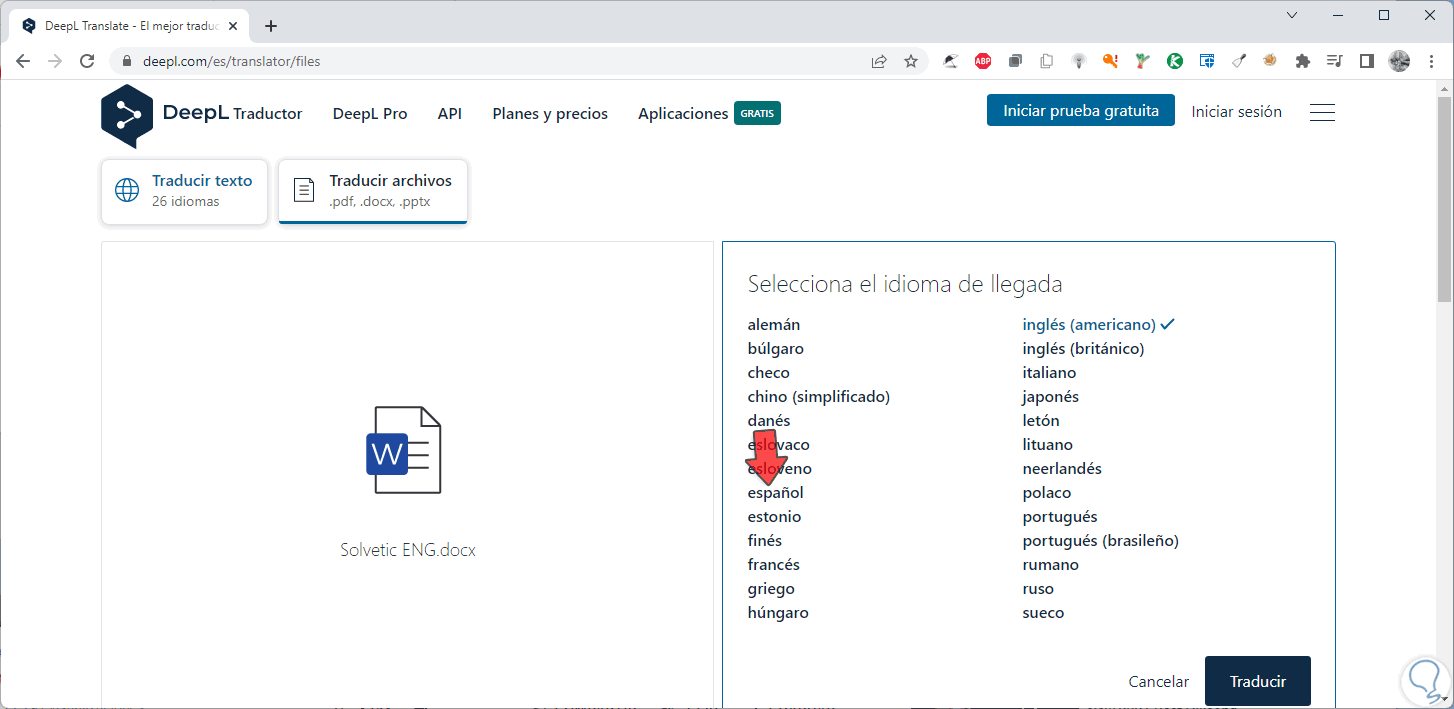This screenshot has height=709, width=1454.
Task: Open the media control music icon
Action: tap(1334, 61)
